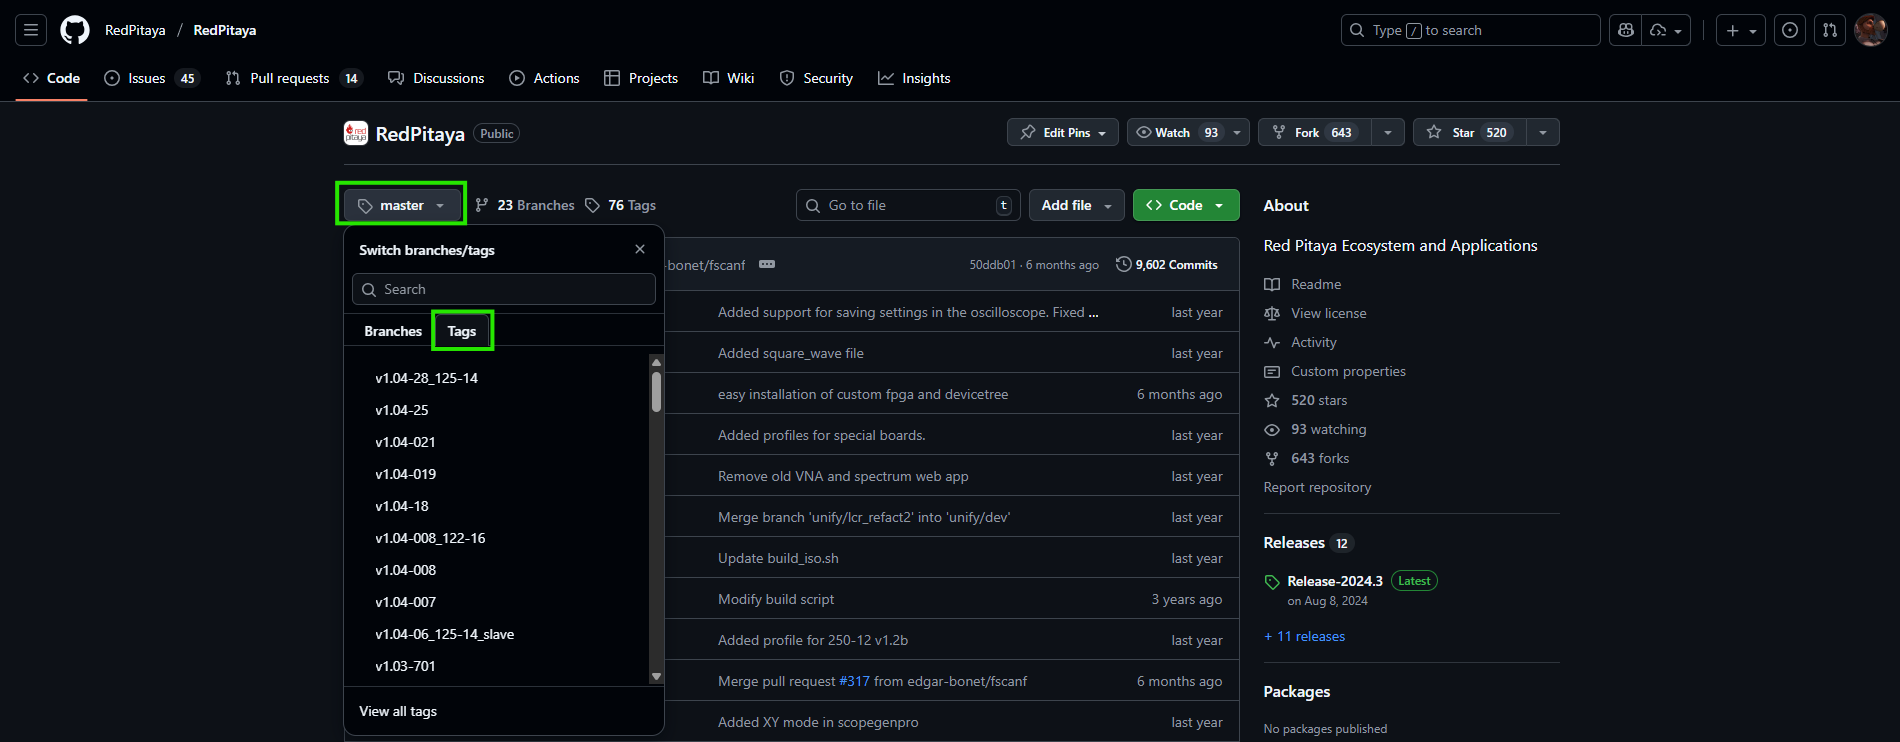Open the Security tab
Viewport: 1900px width, 742px height.
tap(816, 78)
